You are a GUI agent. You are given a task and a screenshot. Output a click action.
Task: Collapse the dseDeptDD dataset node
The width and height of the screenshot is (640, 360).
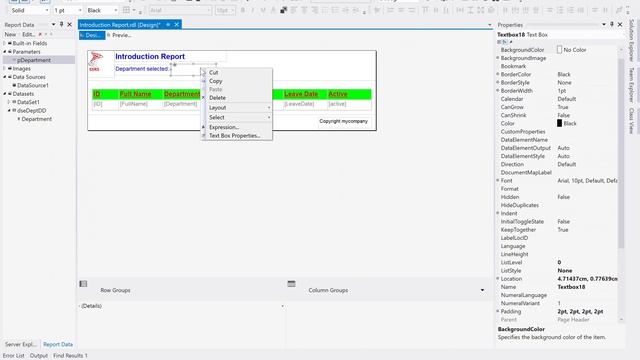[9, 111]
